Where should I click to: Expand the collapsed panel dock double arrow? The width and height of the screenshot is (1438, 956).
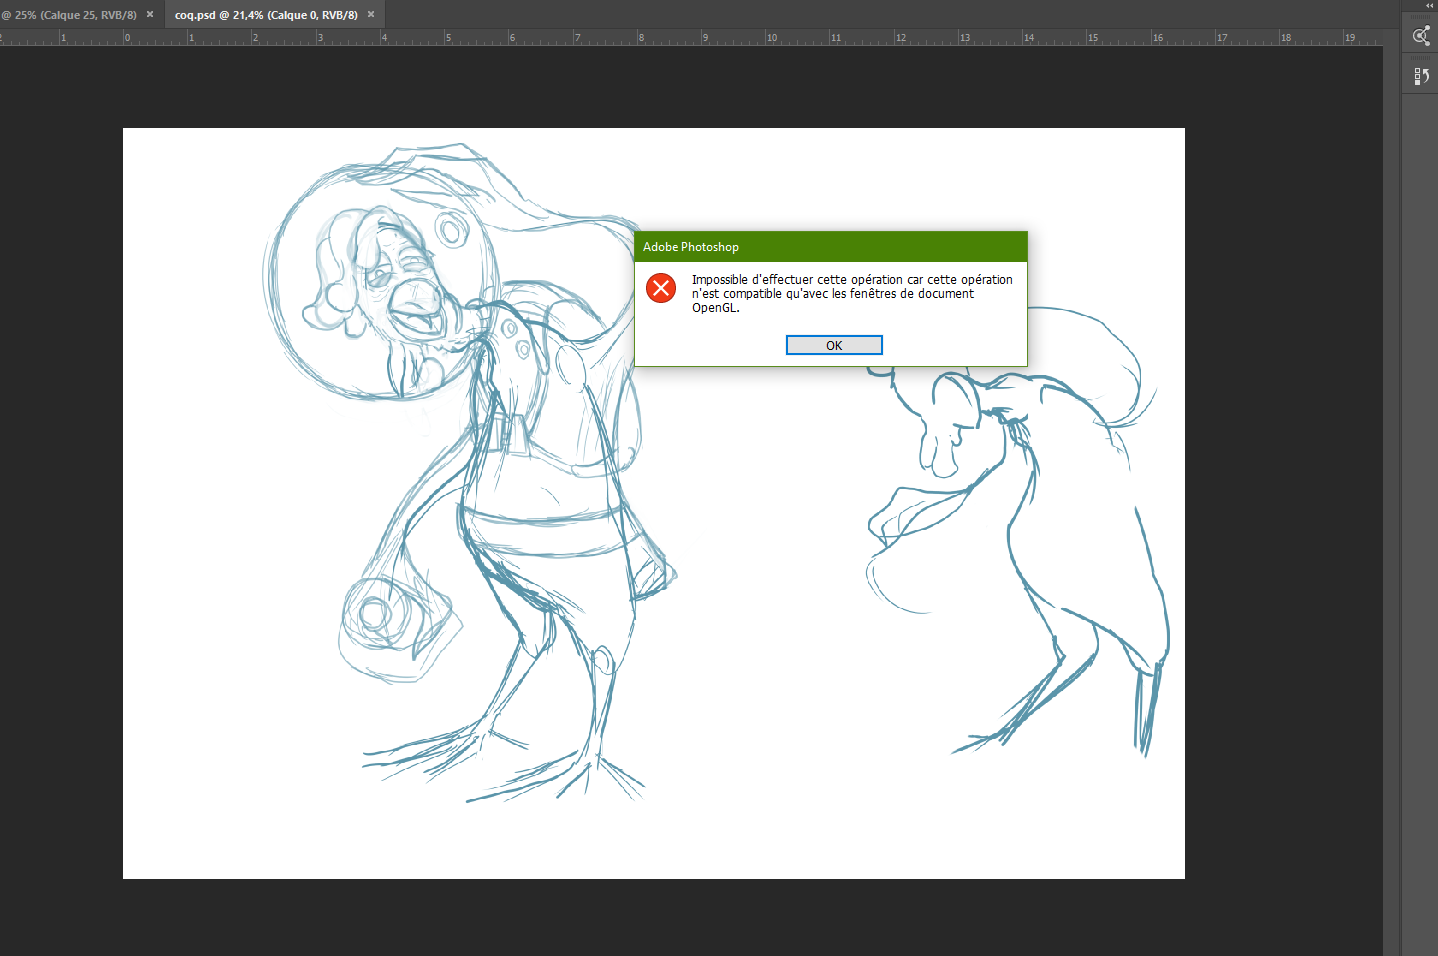(1429, 6)
